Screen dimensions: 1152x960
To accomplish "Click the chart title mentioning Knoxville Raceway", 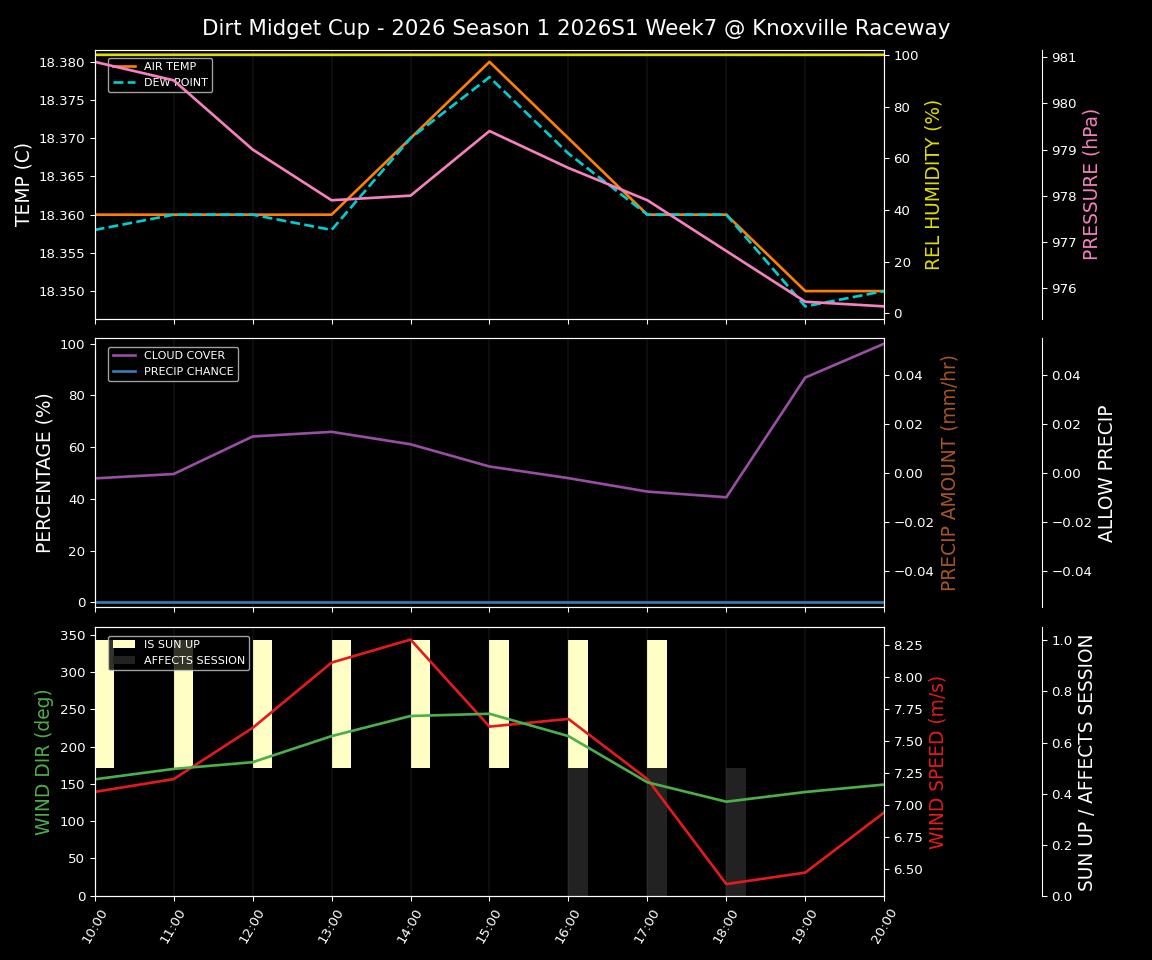I will 576,27.
